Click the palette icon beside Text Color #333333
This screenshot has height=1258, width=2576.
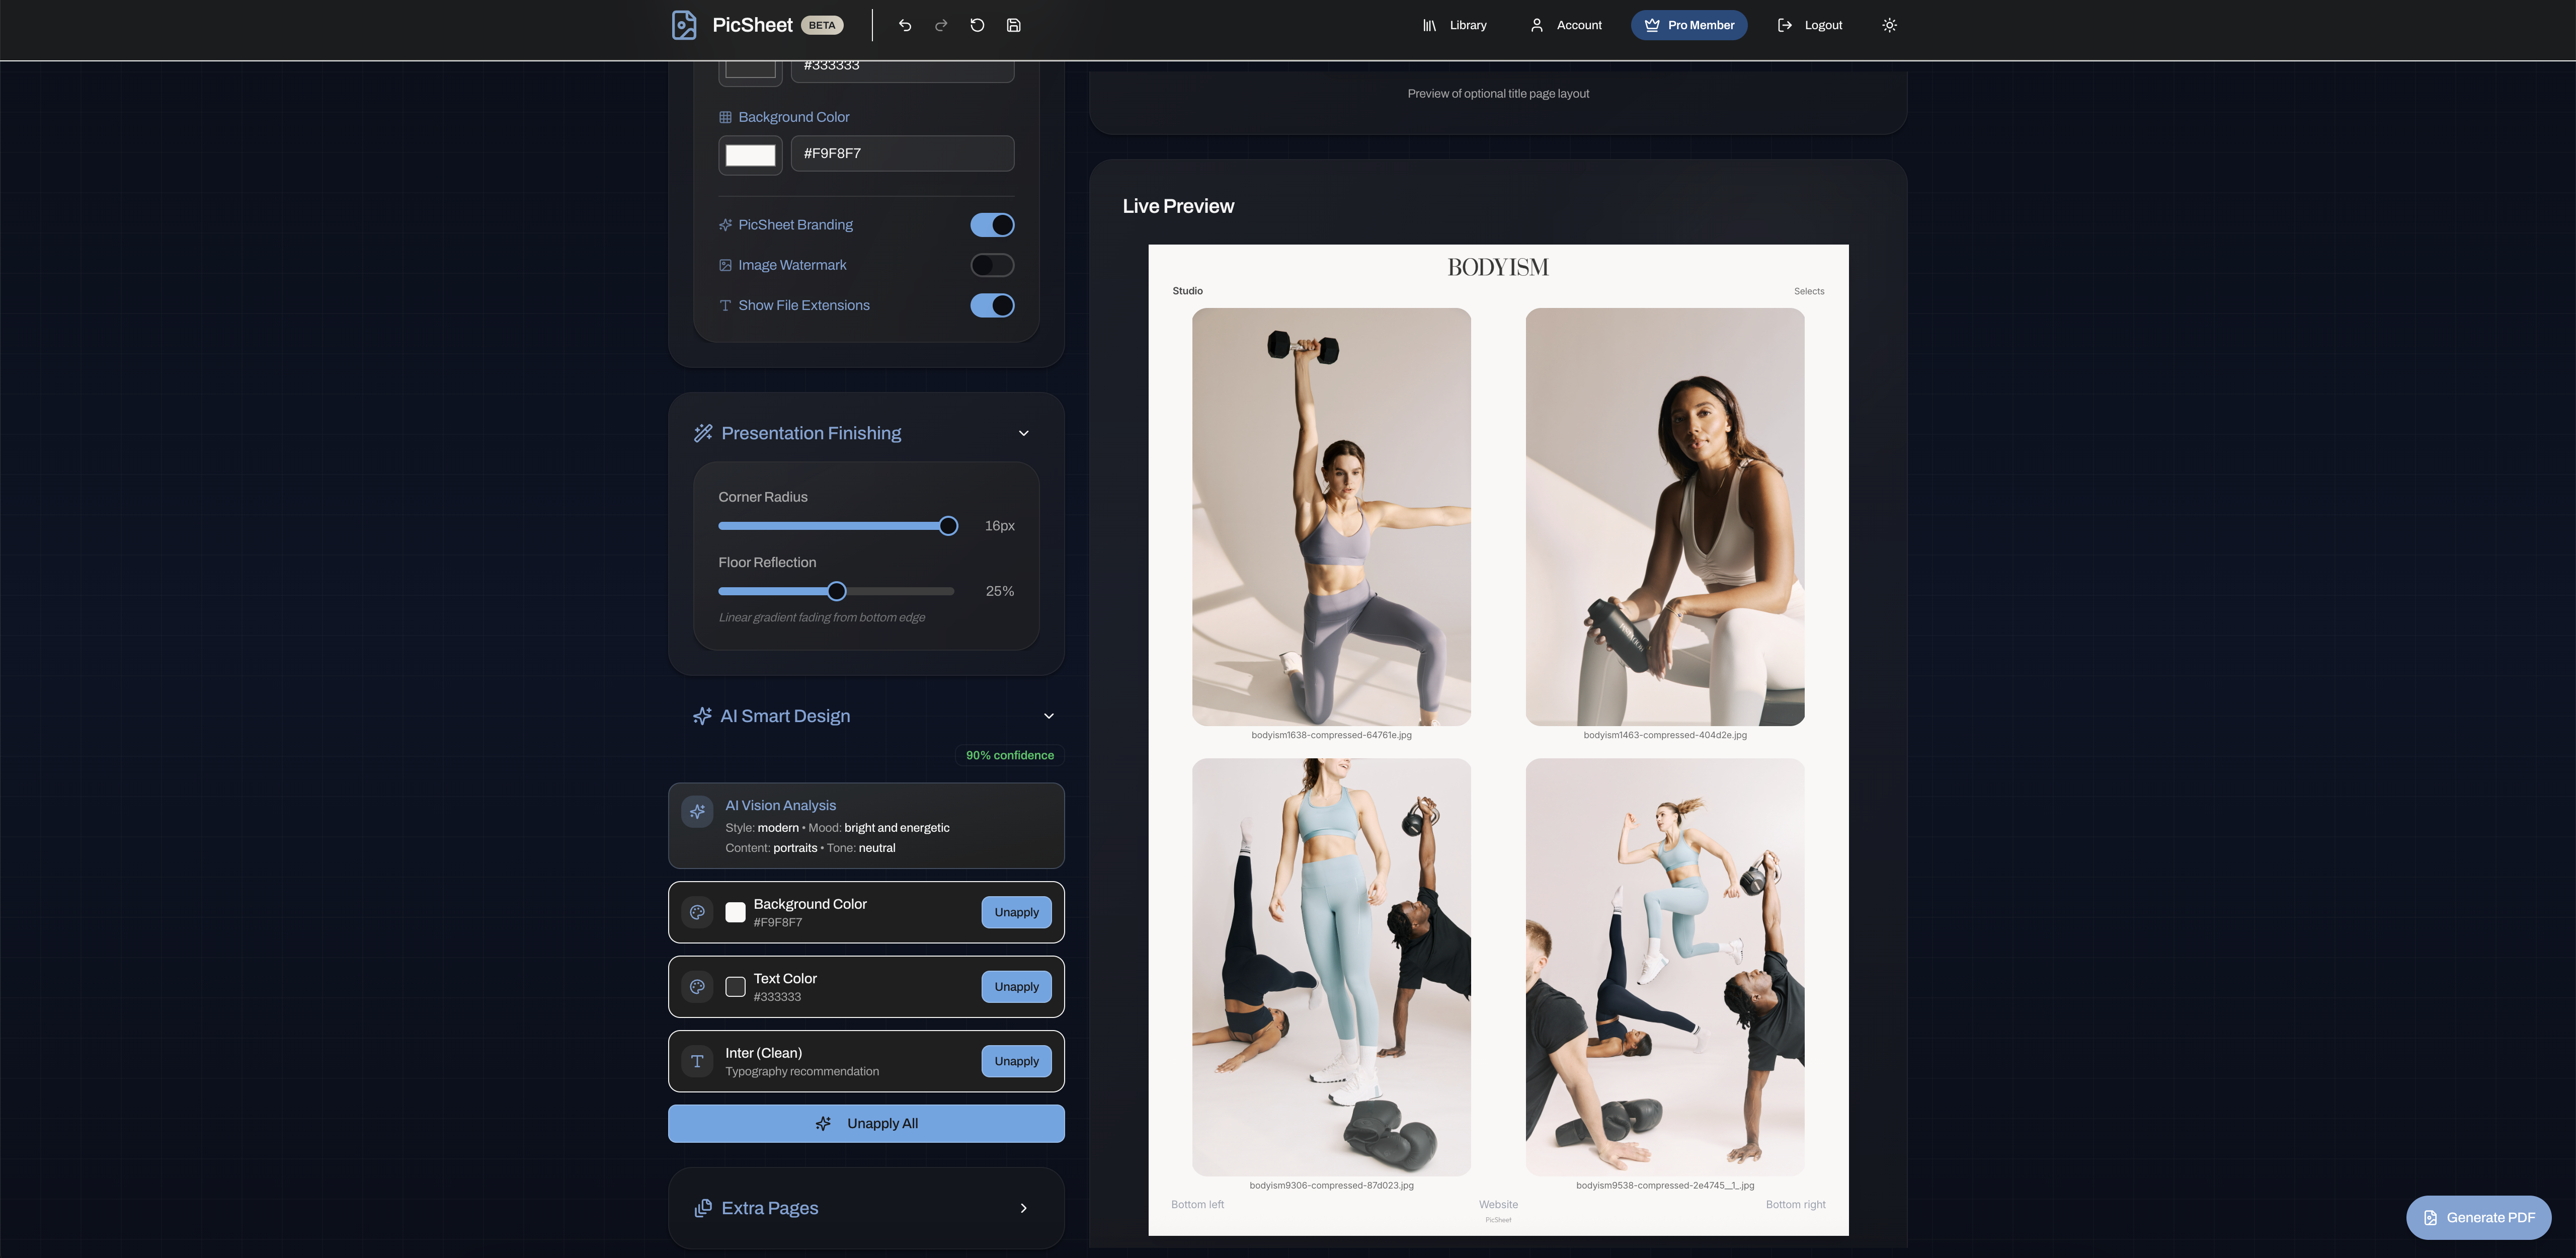(x=697, y=987)
